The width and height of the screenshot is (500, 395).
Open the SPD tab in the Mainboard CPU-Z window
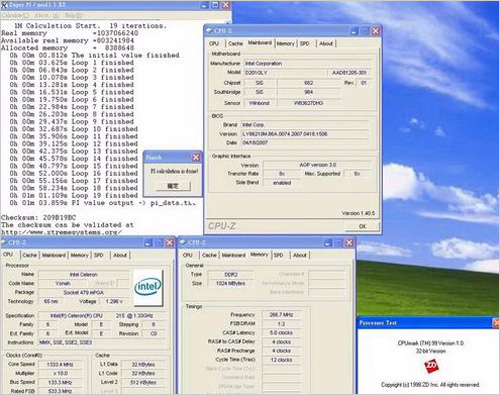[x=305, y=43]
